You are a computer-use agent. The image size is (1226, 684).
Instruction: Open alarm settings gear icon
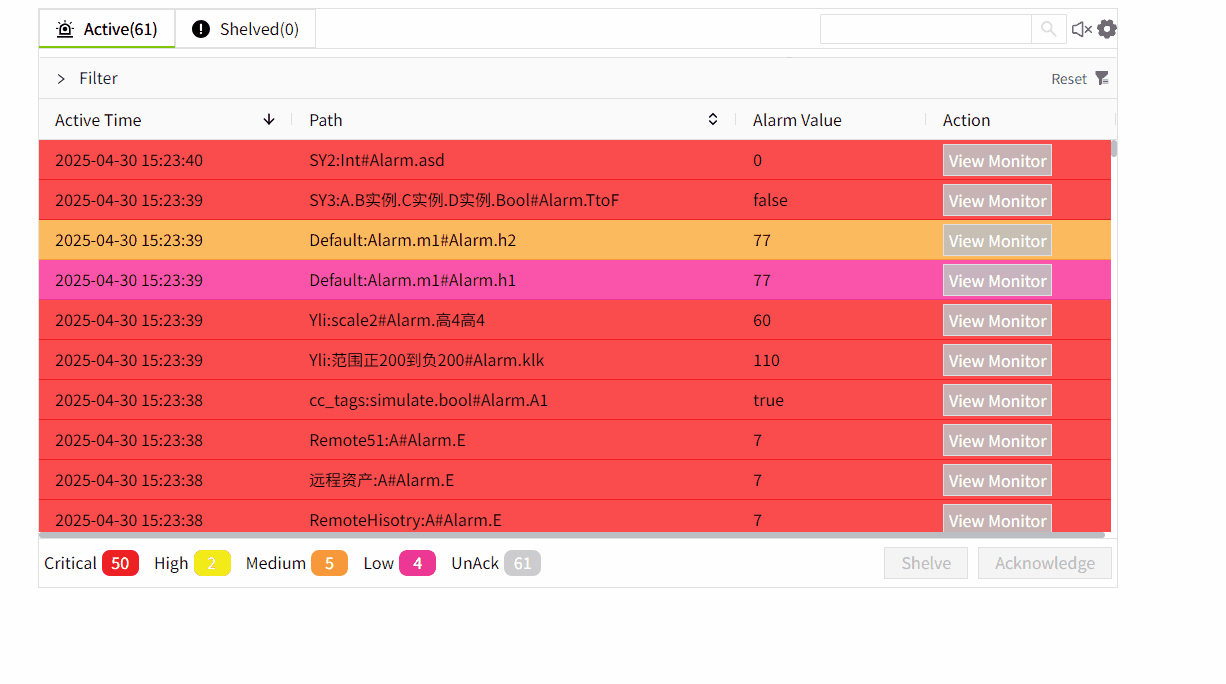coord(1106,29)
